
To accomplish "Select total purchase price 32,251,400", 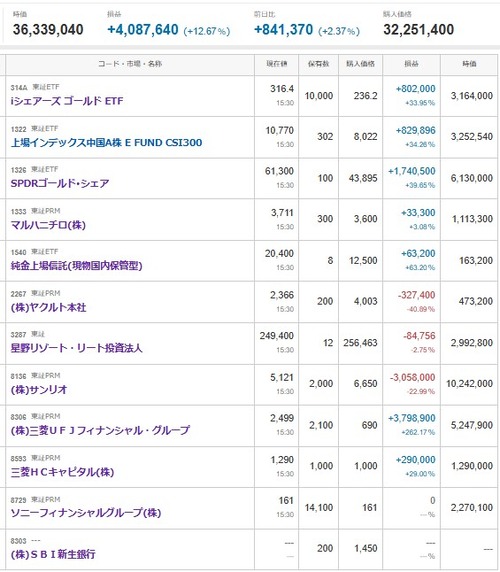I will 419,30.
